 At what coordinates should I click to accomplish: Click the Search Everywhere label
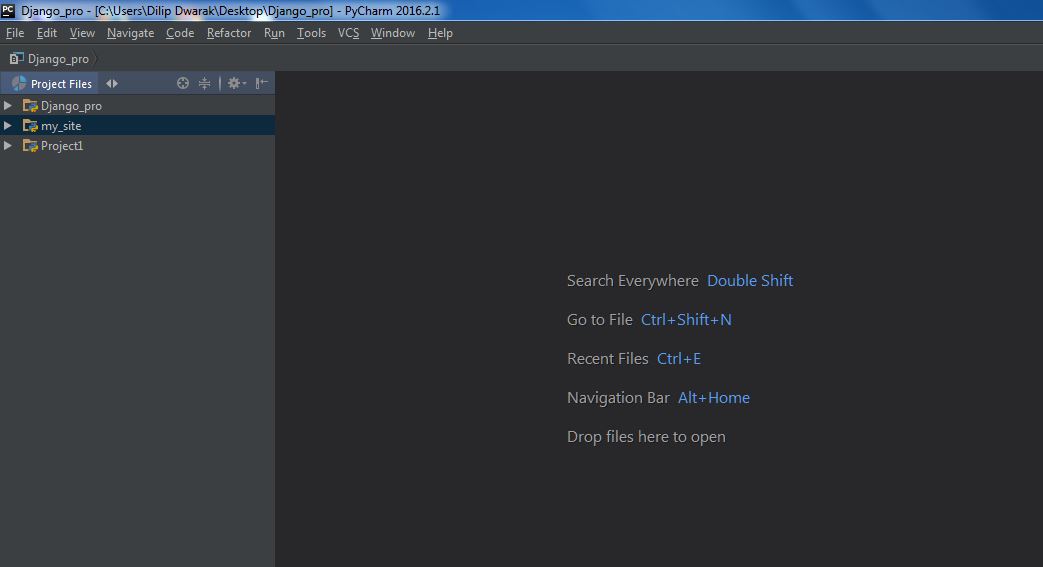(x=633, y=281)
